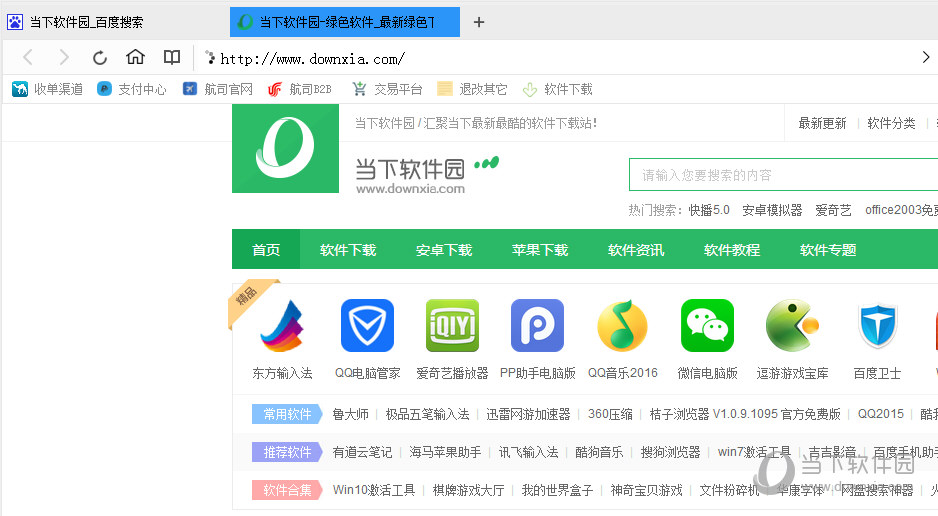Click 360压缩 link
This screenshot has height=516, width=938.
click(610, 414)
